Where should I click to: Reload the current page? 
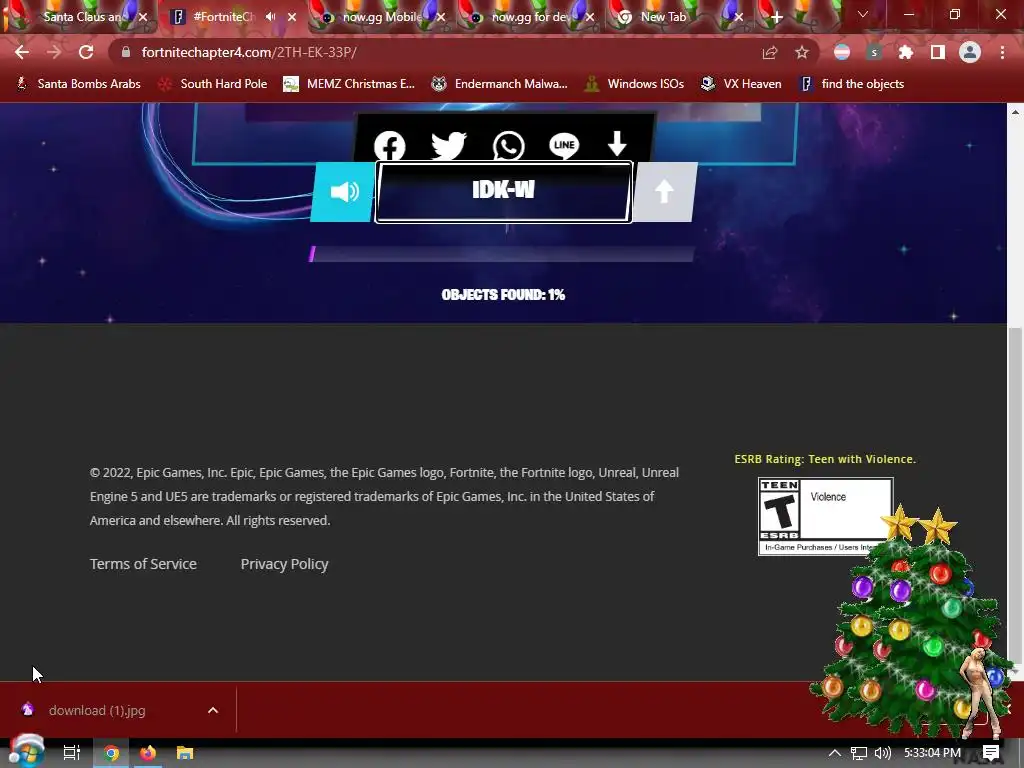(86, 52)
